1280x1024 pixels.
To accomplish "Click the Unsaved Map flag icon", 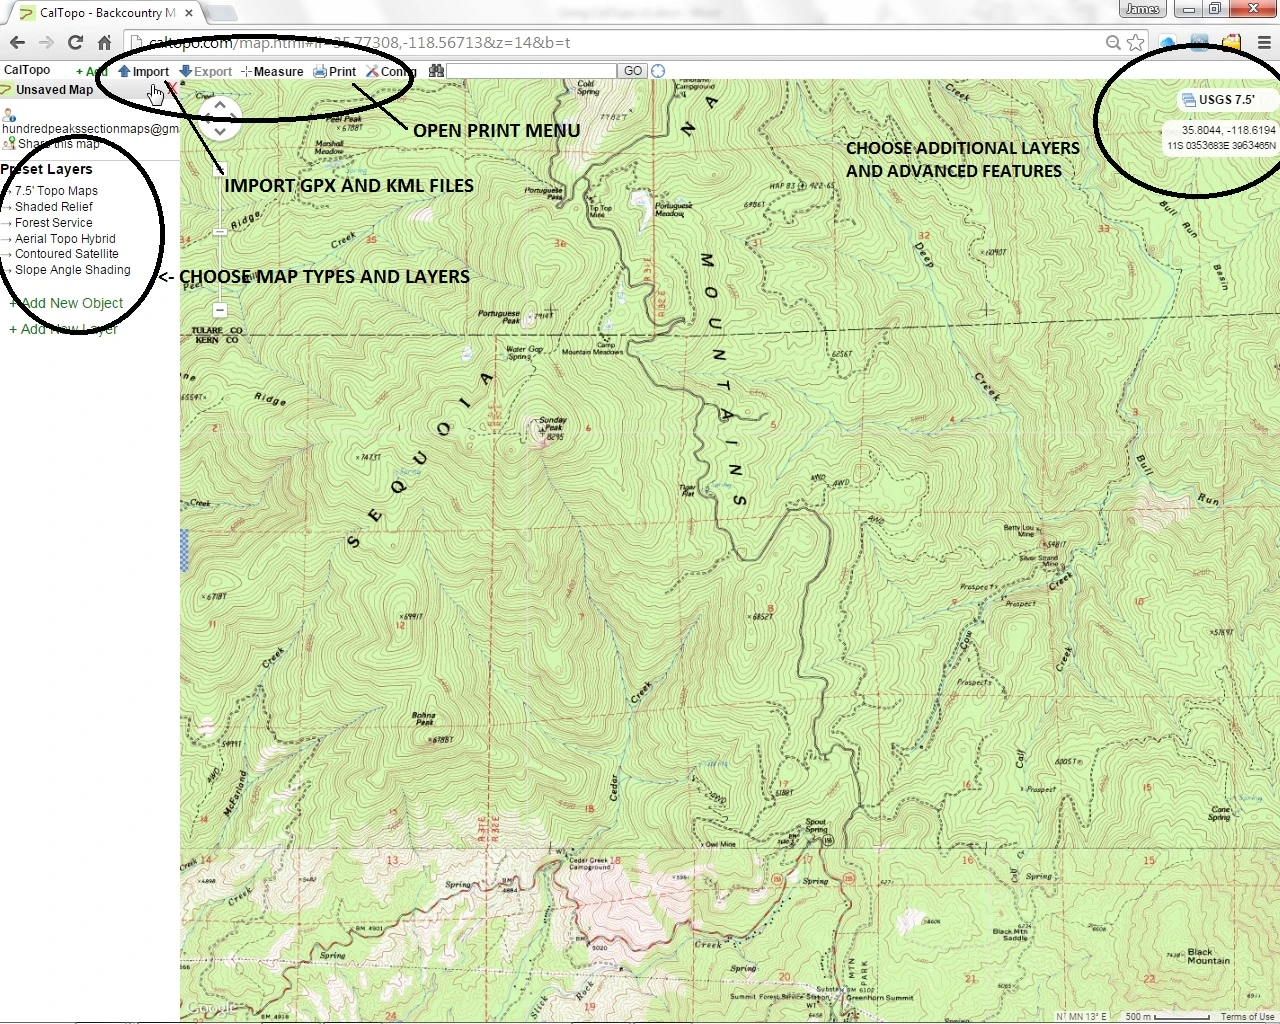I will click(6, 90).
